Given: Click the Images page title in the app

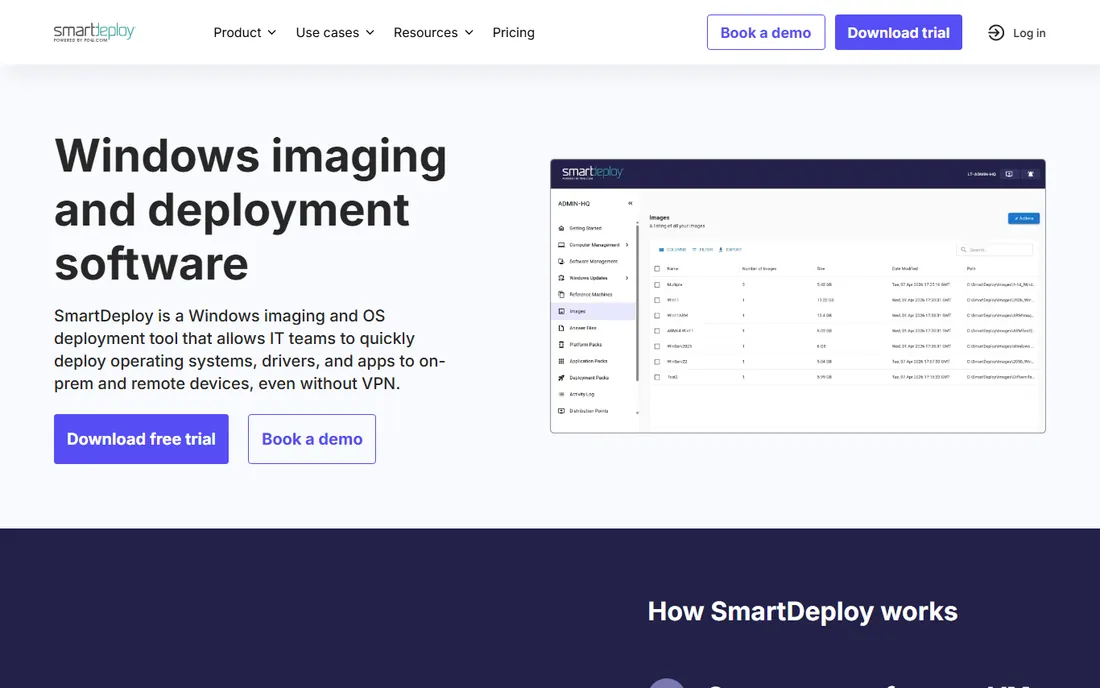Looking at the screenshot, I should click(659, 218).
